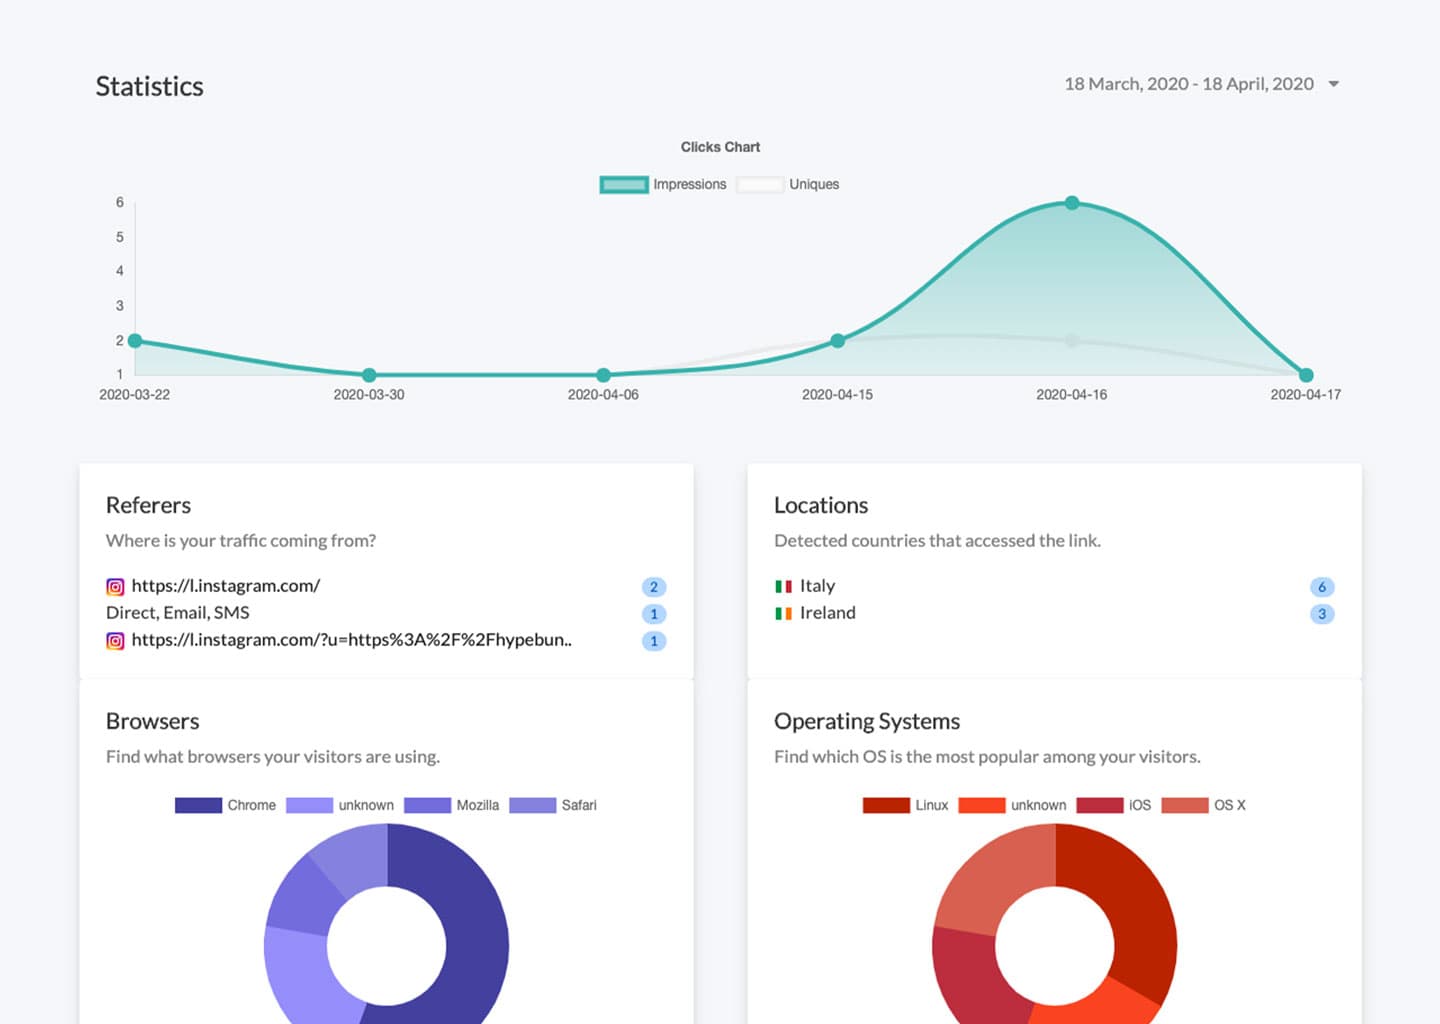Viewport: 1440px width, 1024px height.
Task: Open the long Instagram referer URL with hypebun
Action: pos(351,640)
